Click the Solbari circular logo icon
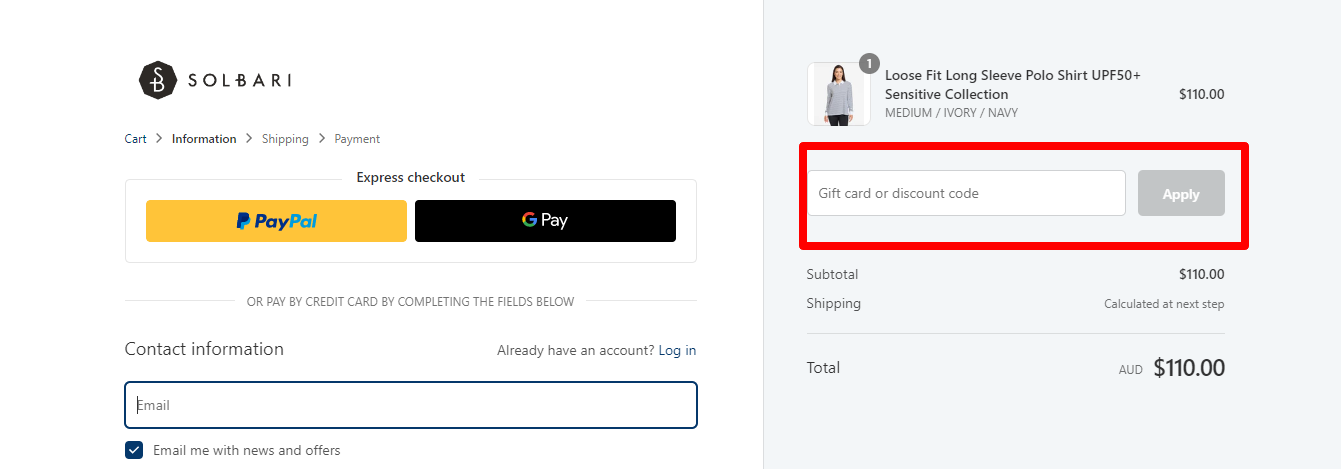 [158, 80]
